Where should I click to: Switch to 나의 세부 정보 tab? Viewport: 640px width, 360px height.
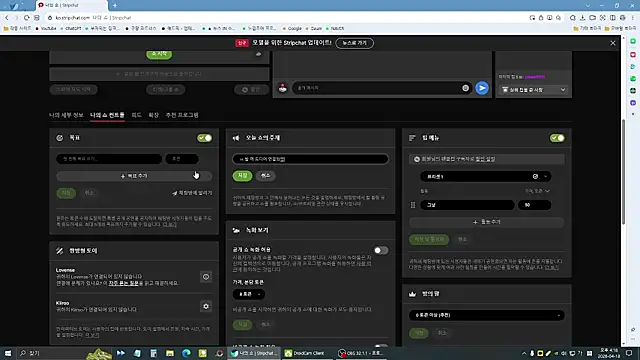coord(66,115)
